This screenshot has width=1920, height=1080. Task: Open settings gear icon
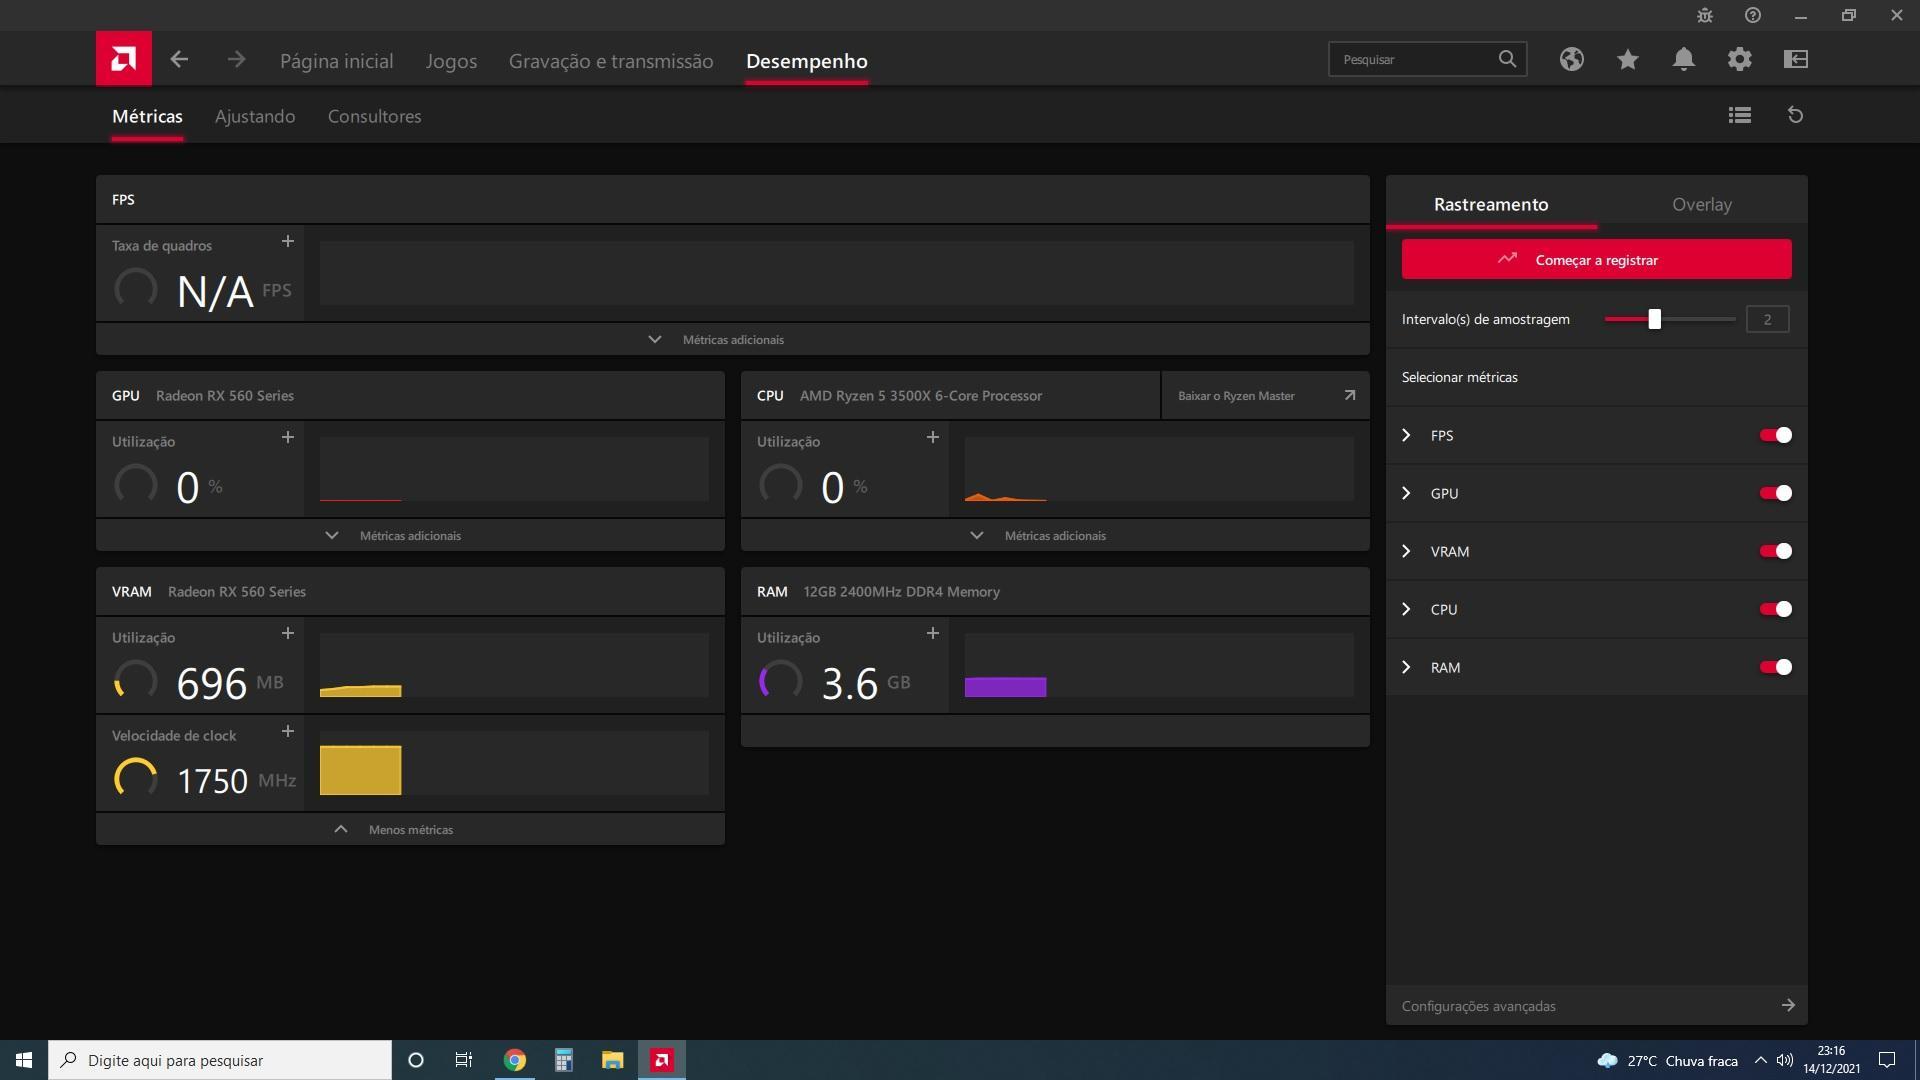click(1740, 59)
